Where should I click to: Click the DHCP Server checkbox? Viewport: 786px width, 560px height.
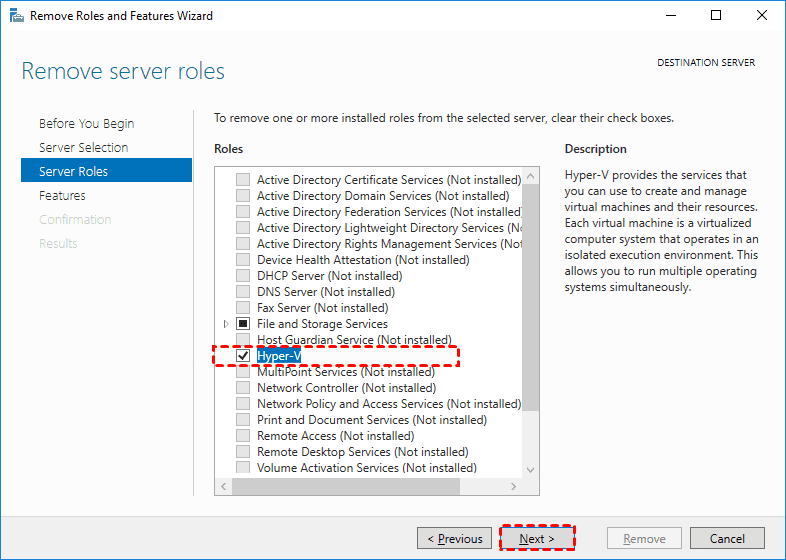(x=243, y=276)
